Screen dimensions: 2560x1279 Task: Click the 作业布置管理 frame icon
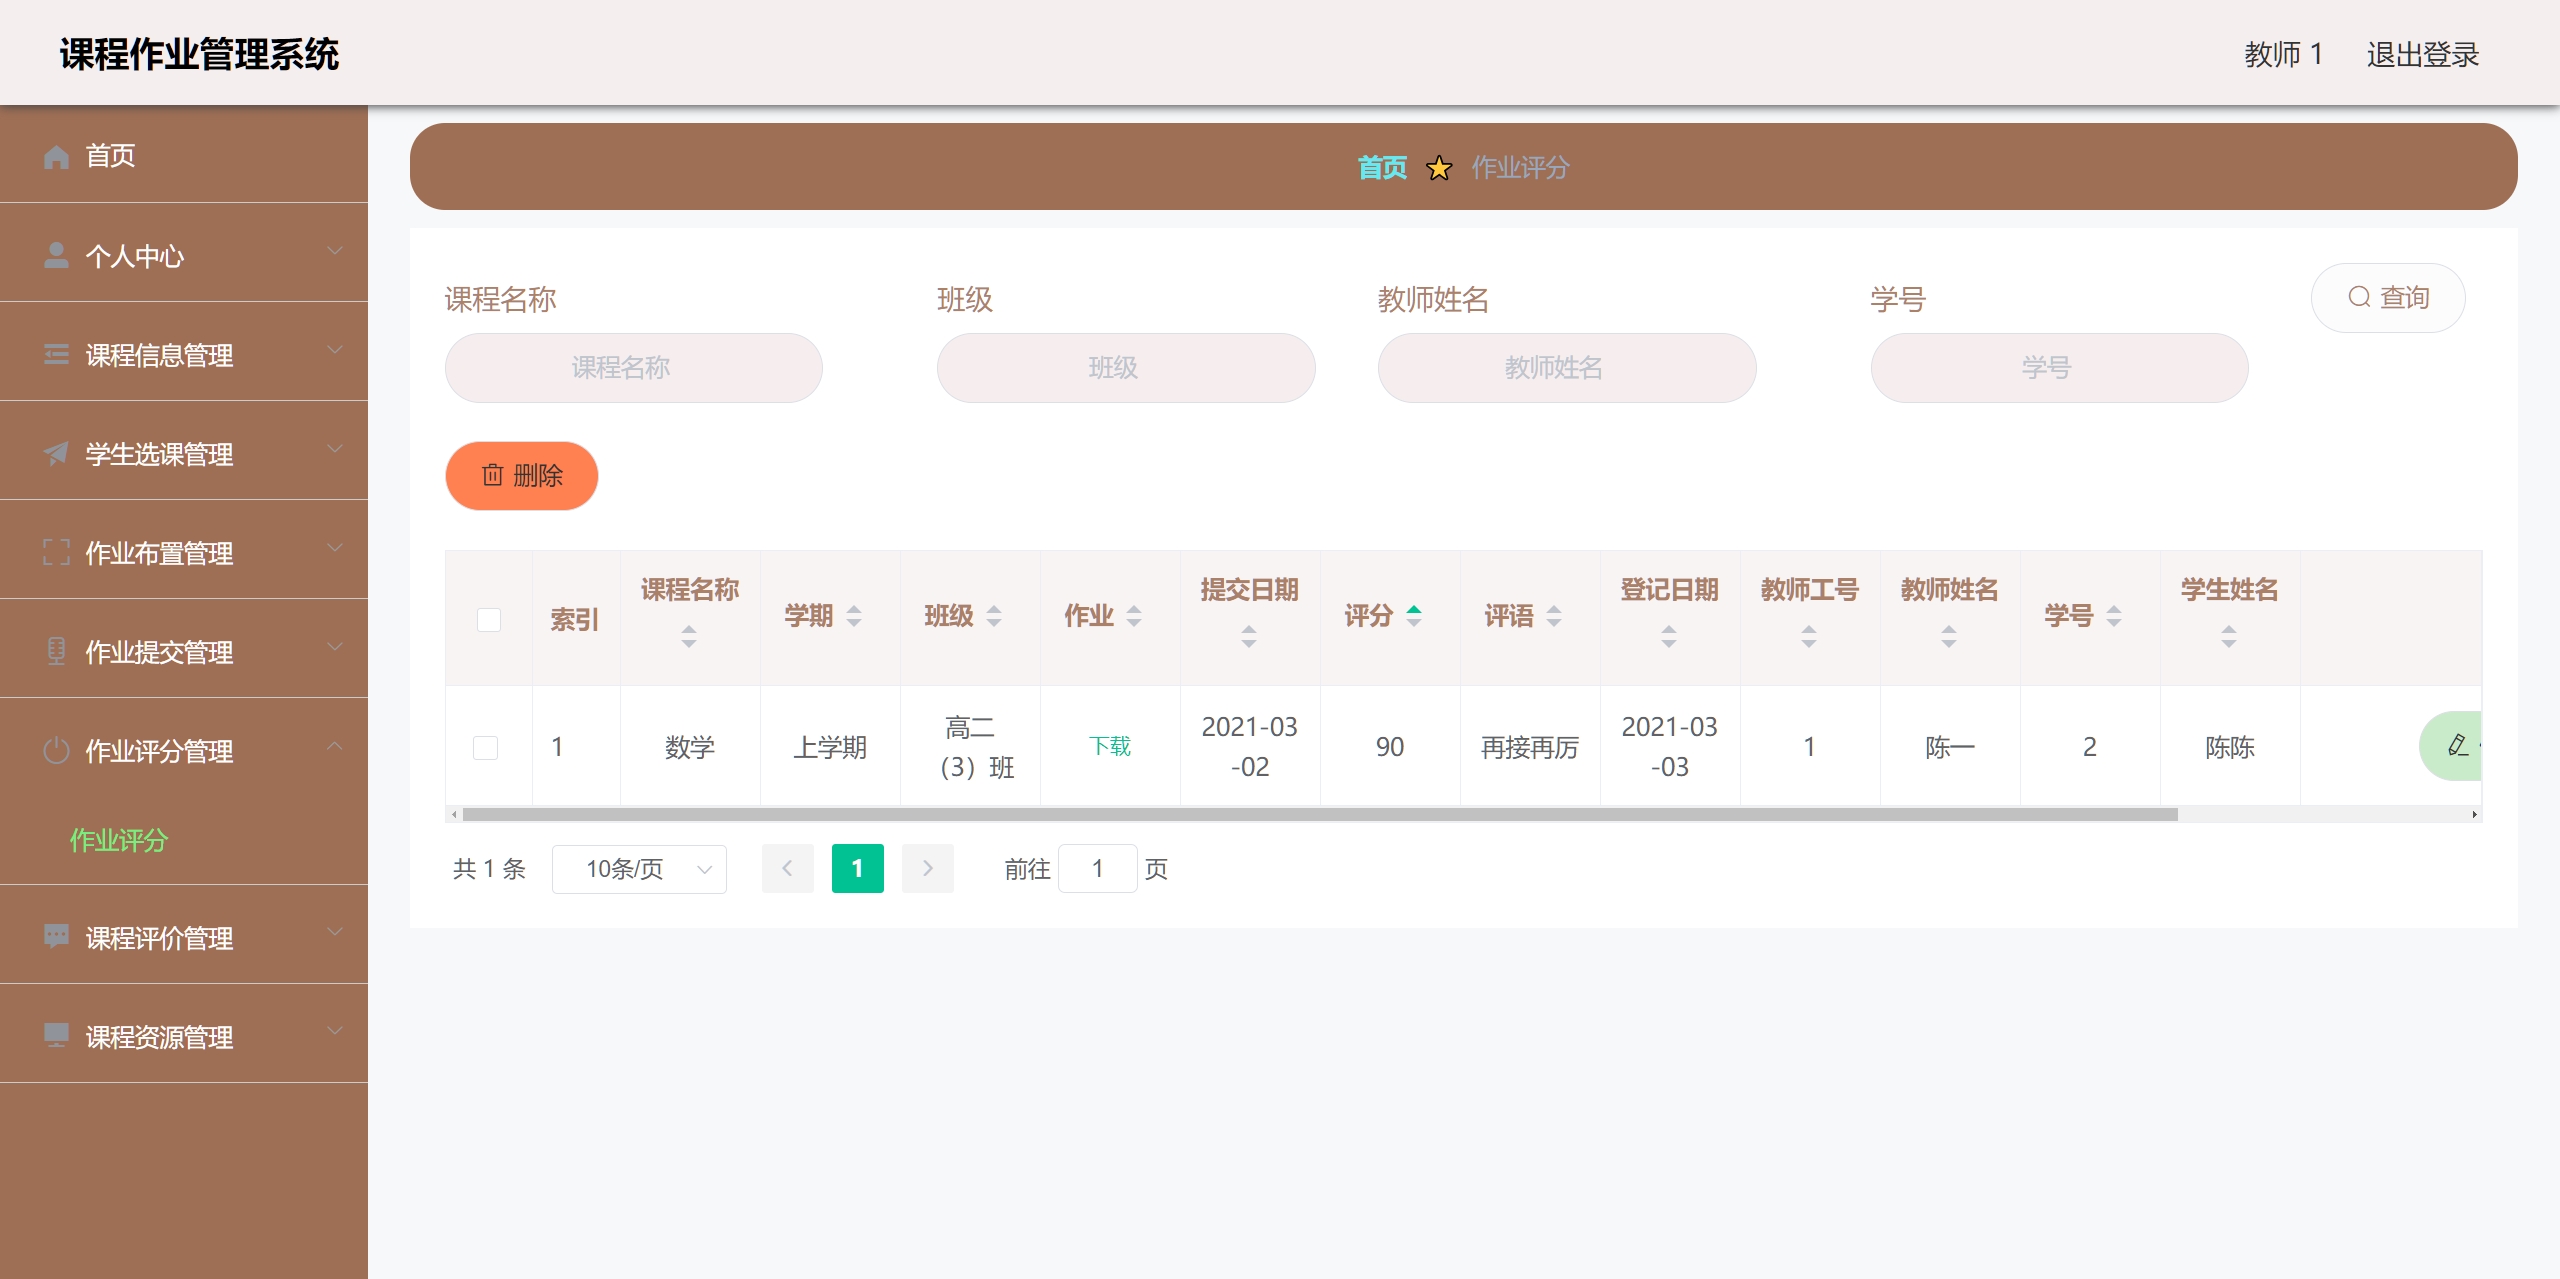(x=56, y=552)
